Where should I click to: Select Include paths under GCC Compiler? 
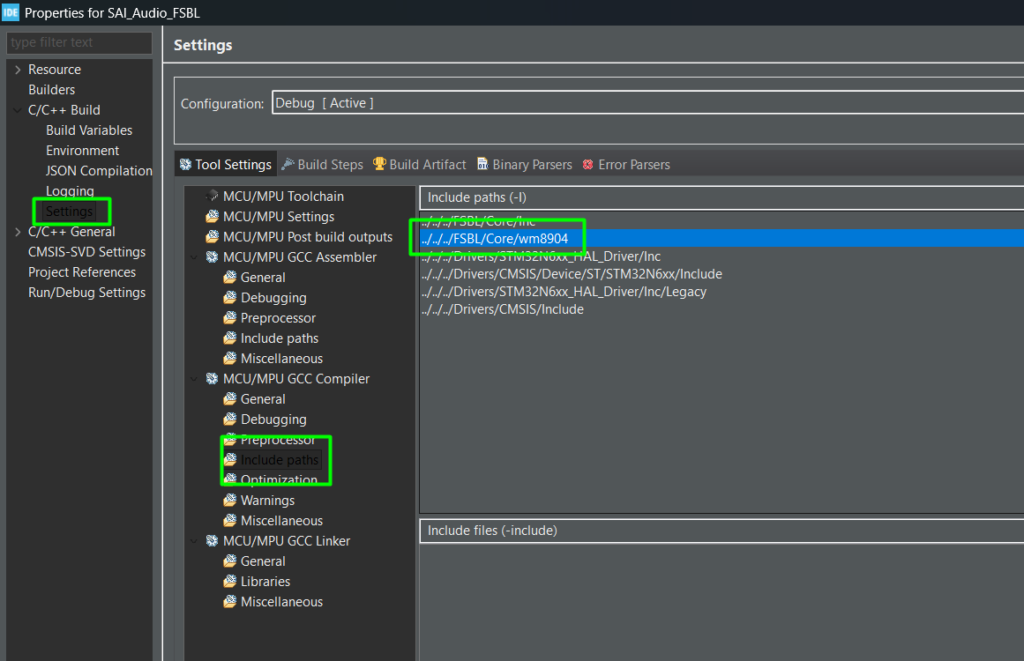coord(279,460)
